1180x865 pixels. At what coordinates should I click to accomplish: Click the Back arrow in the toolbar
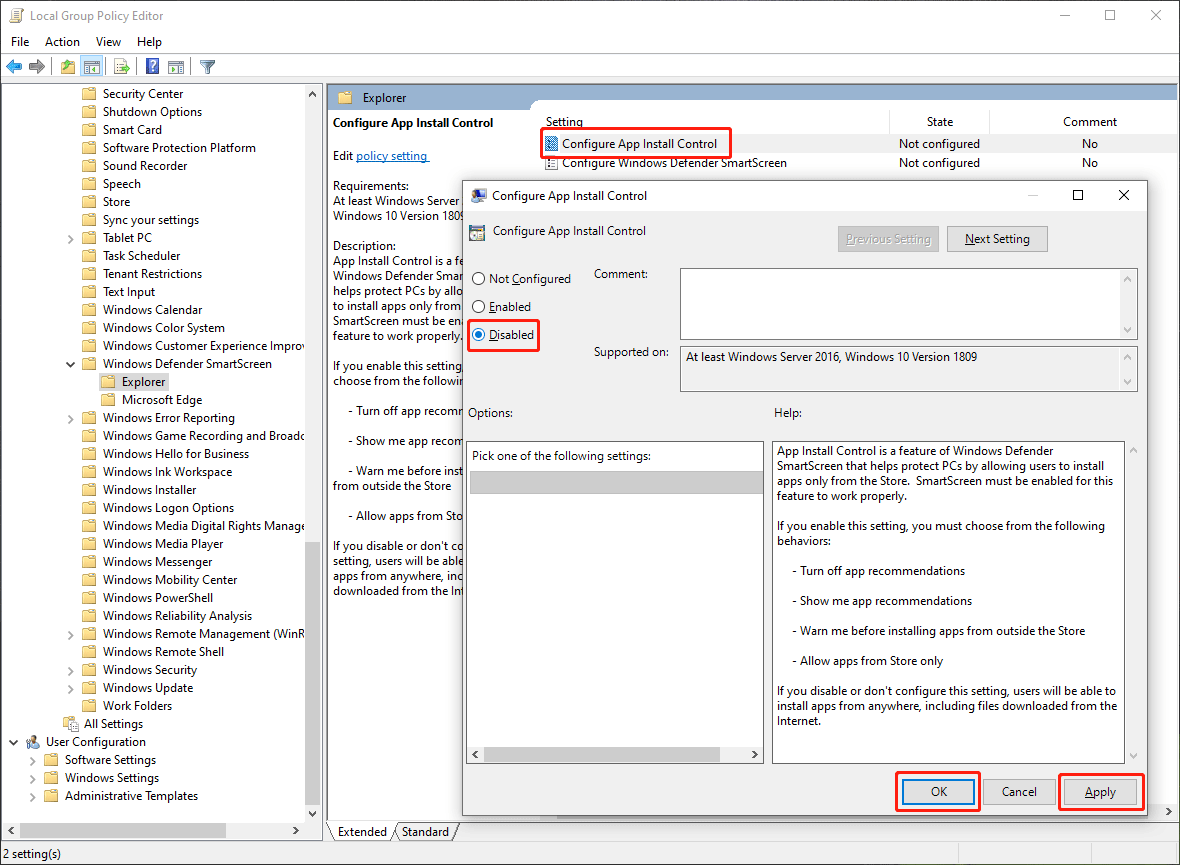coord(14,67)
